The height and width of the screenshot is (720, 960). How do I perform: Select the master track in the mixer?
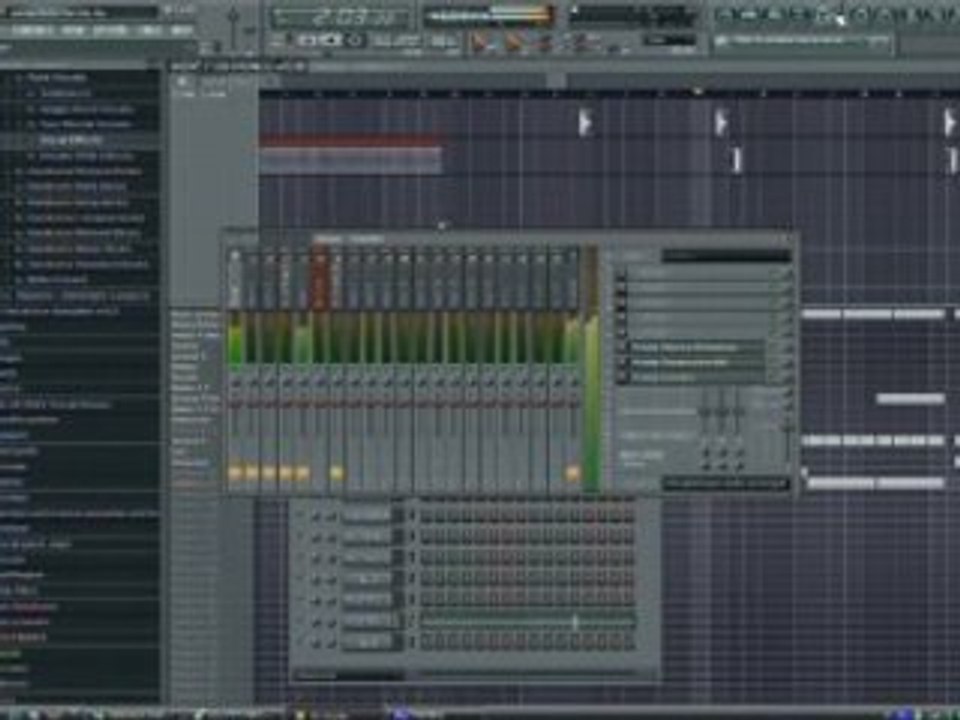pos(235,279)
